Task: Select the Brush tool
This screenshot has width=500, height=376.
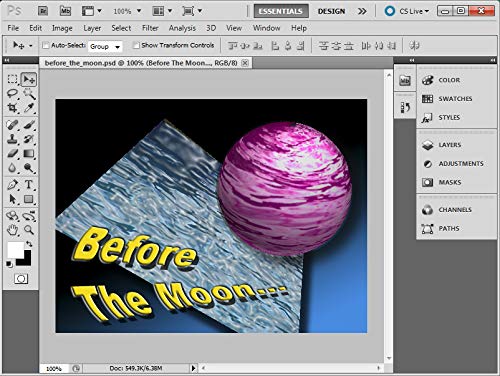Action: coord(29,125)
